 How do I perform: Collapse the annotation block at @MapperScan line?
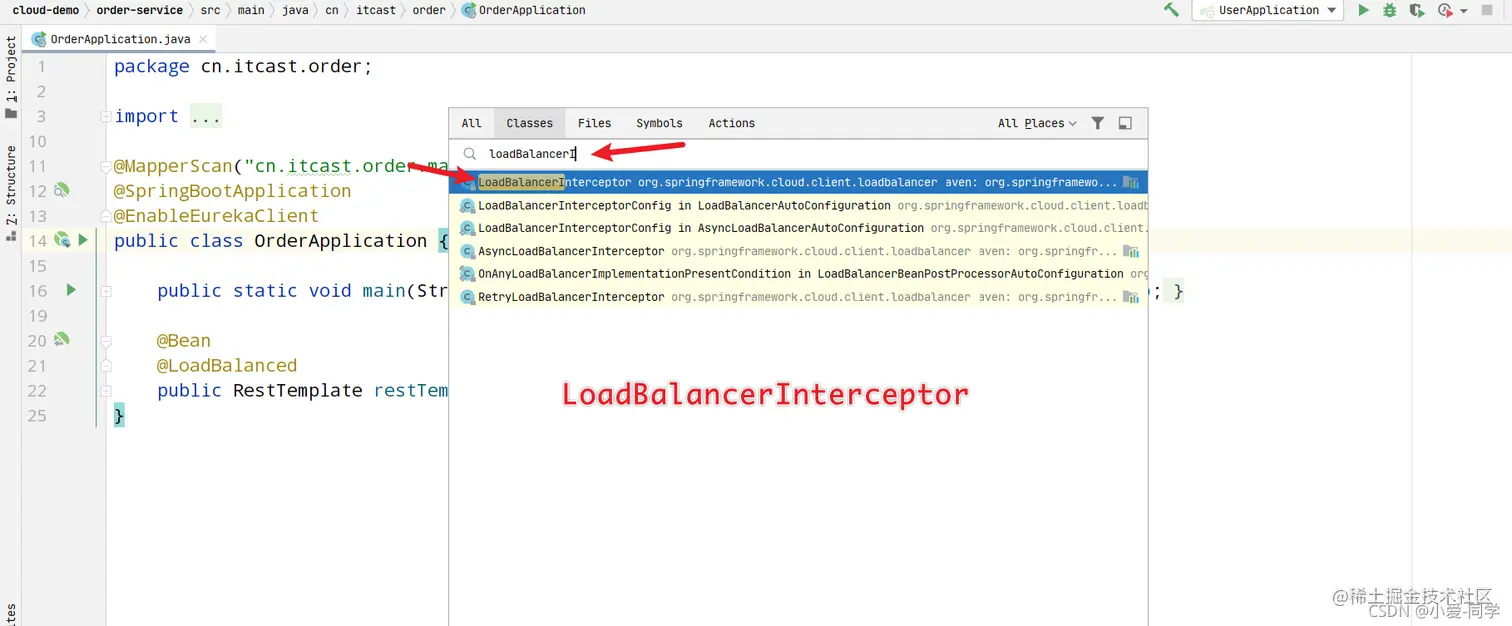click(105, 167)
